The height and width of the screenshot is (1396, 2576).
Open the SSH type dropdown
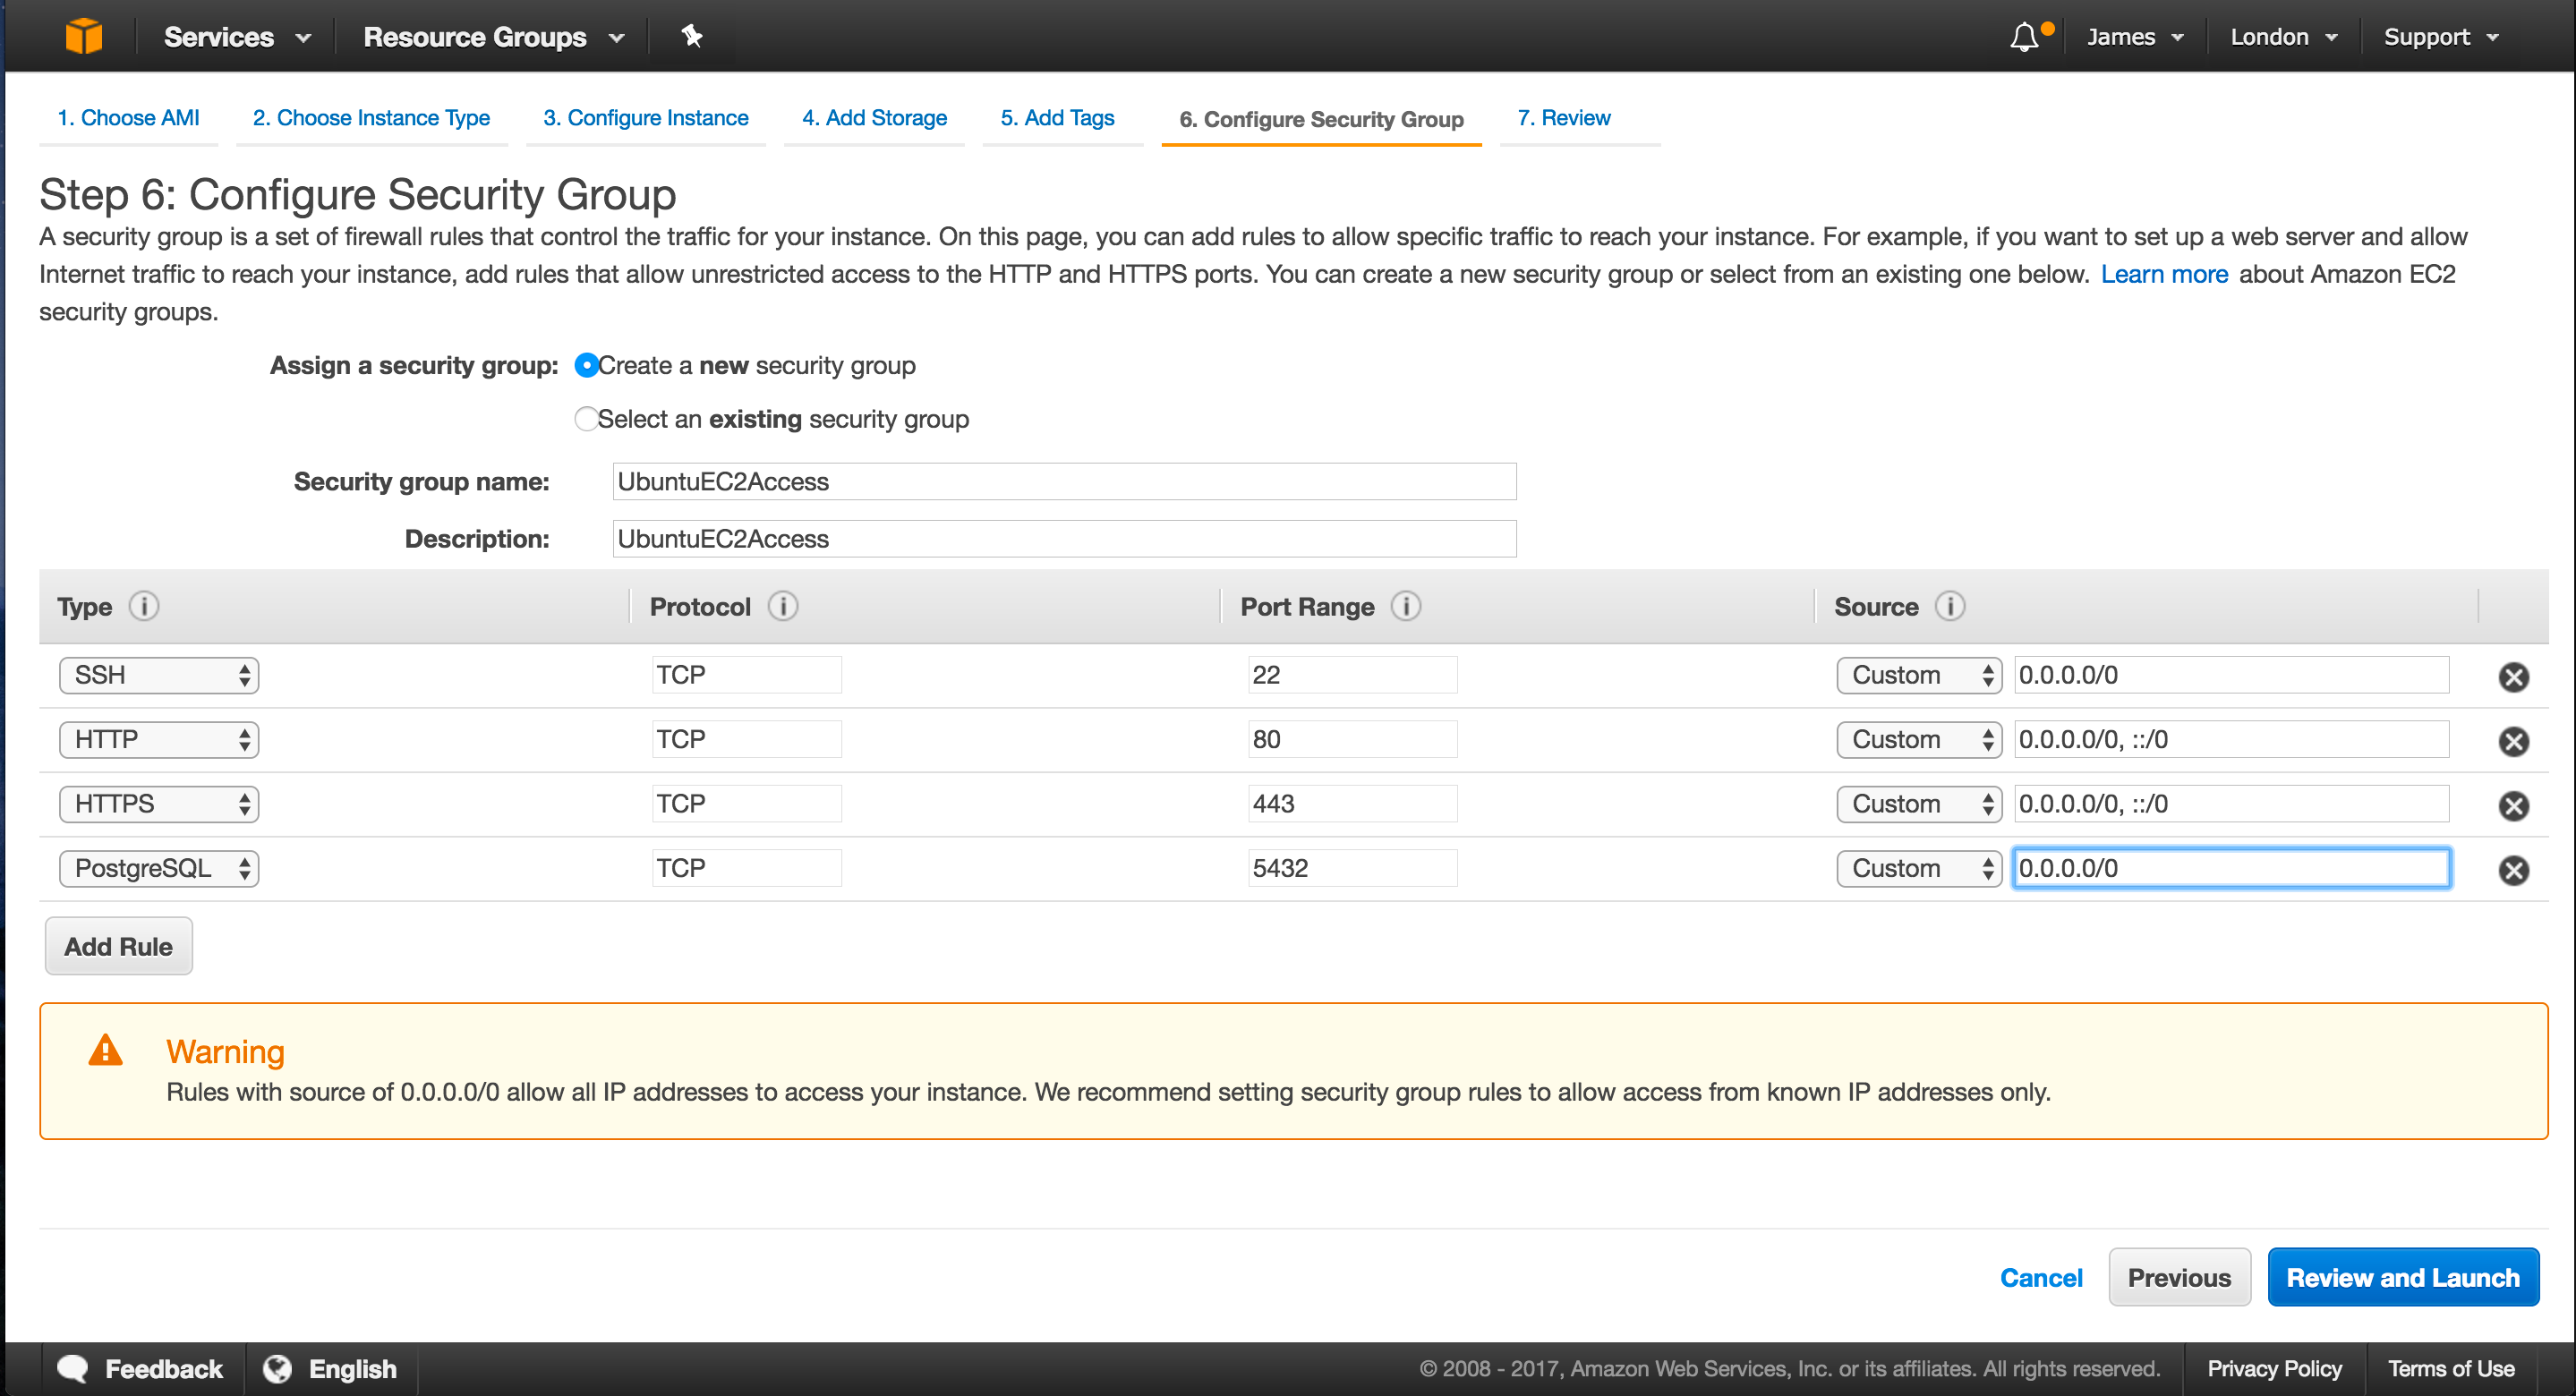click(159, 675)
